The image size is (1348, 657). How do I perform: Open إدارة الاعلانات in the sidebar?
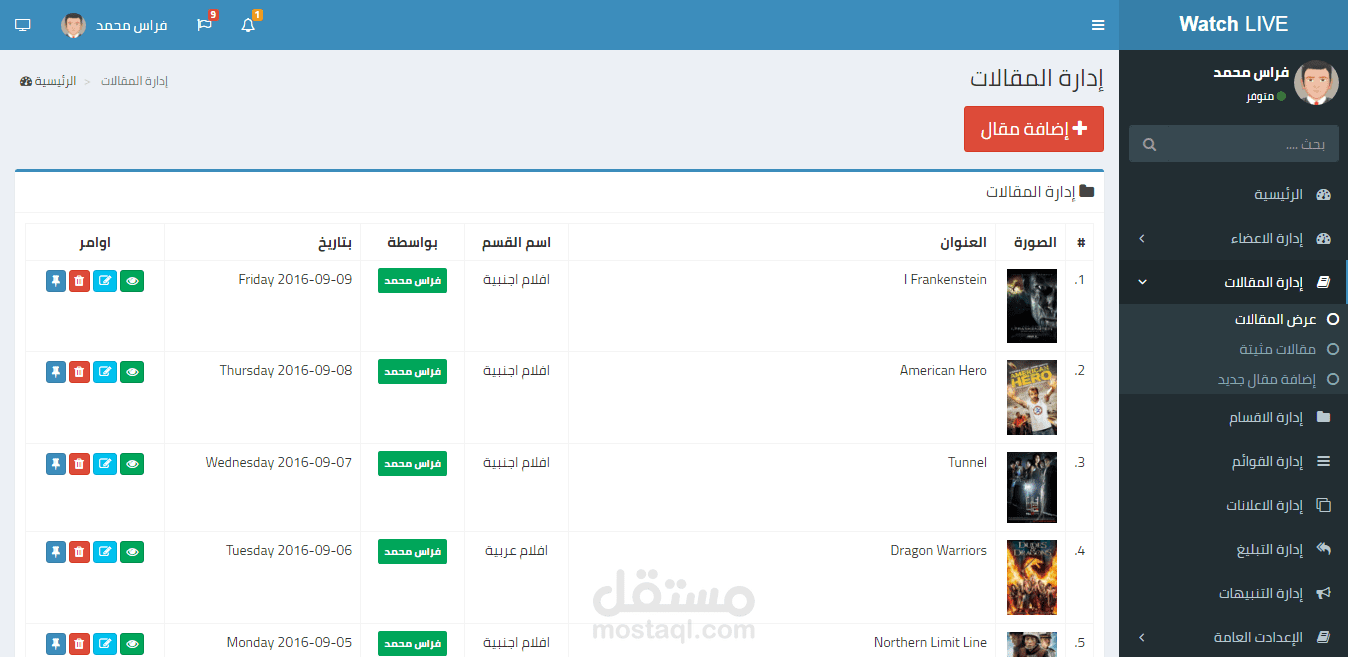[1233, 505]
